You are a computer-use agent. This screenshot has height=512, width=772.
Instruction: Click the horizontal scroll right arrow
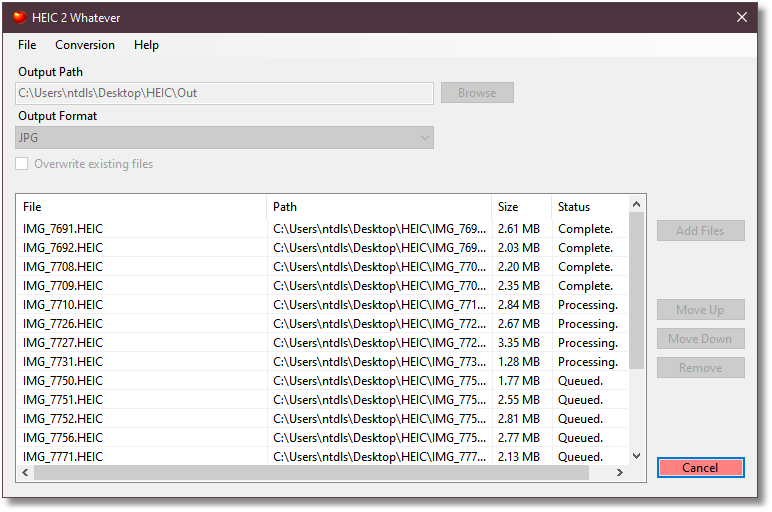(619, 473)
